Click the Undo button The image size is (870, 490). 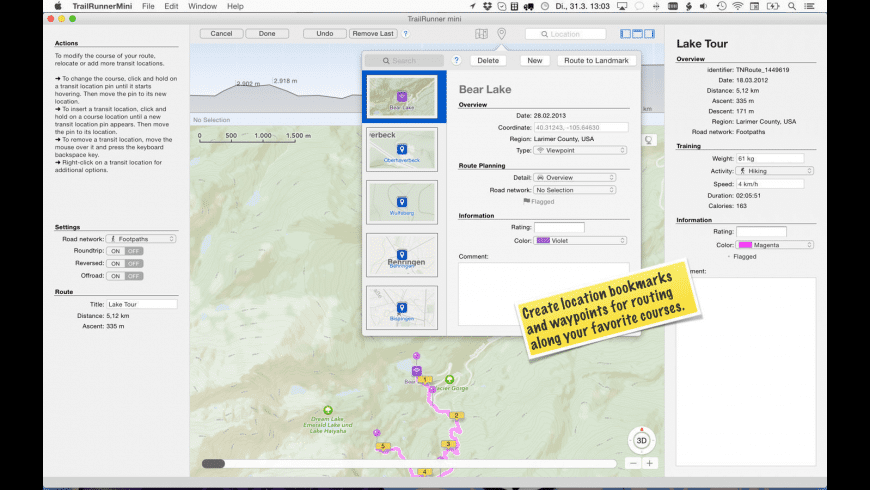(325, 34)
